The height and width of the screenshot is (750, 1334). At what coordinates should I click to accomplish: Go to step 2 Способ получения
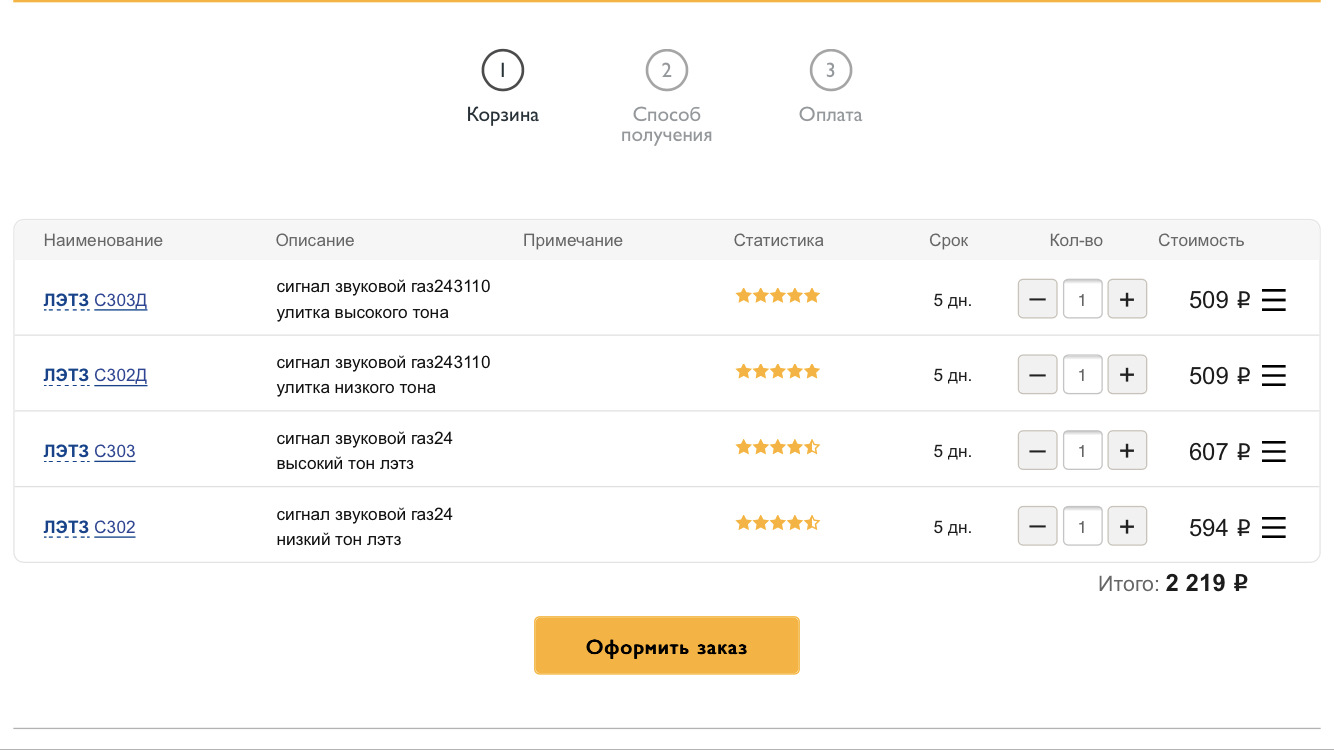click(666, 71)
